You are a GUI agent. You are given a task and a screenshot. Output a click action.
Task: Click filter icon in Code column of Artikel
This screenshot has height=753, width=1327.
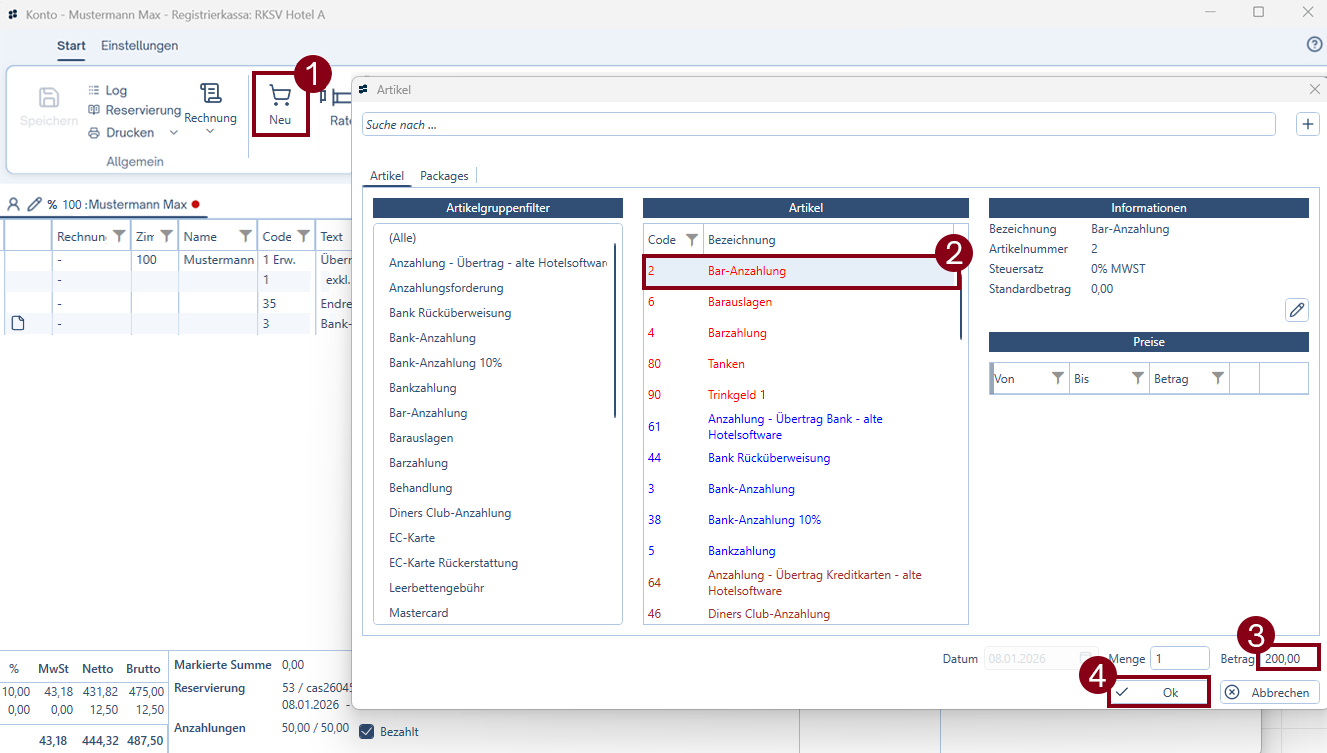(691, 240)
